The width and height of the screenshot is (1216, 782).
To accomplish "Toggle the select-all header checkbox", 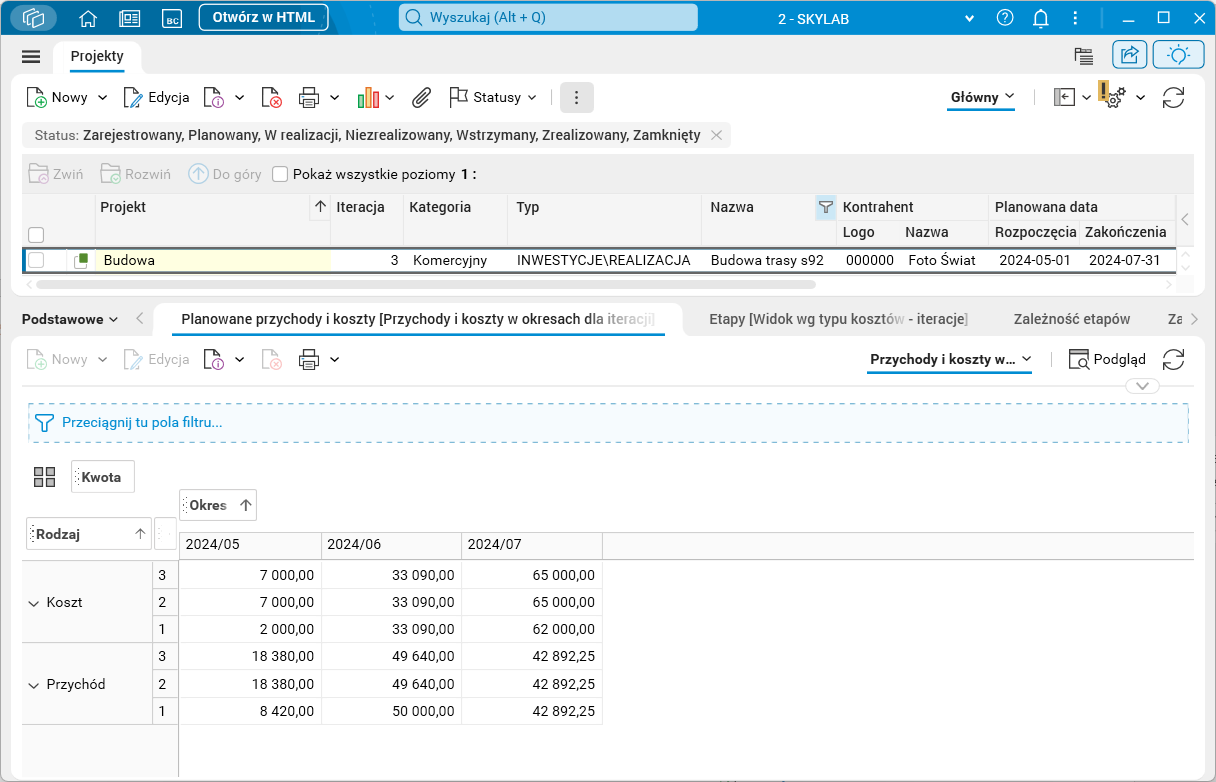I will pos(36,235).
